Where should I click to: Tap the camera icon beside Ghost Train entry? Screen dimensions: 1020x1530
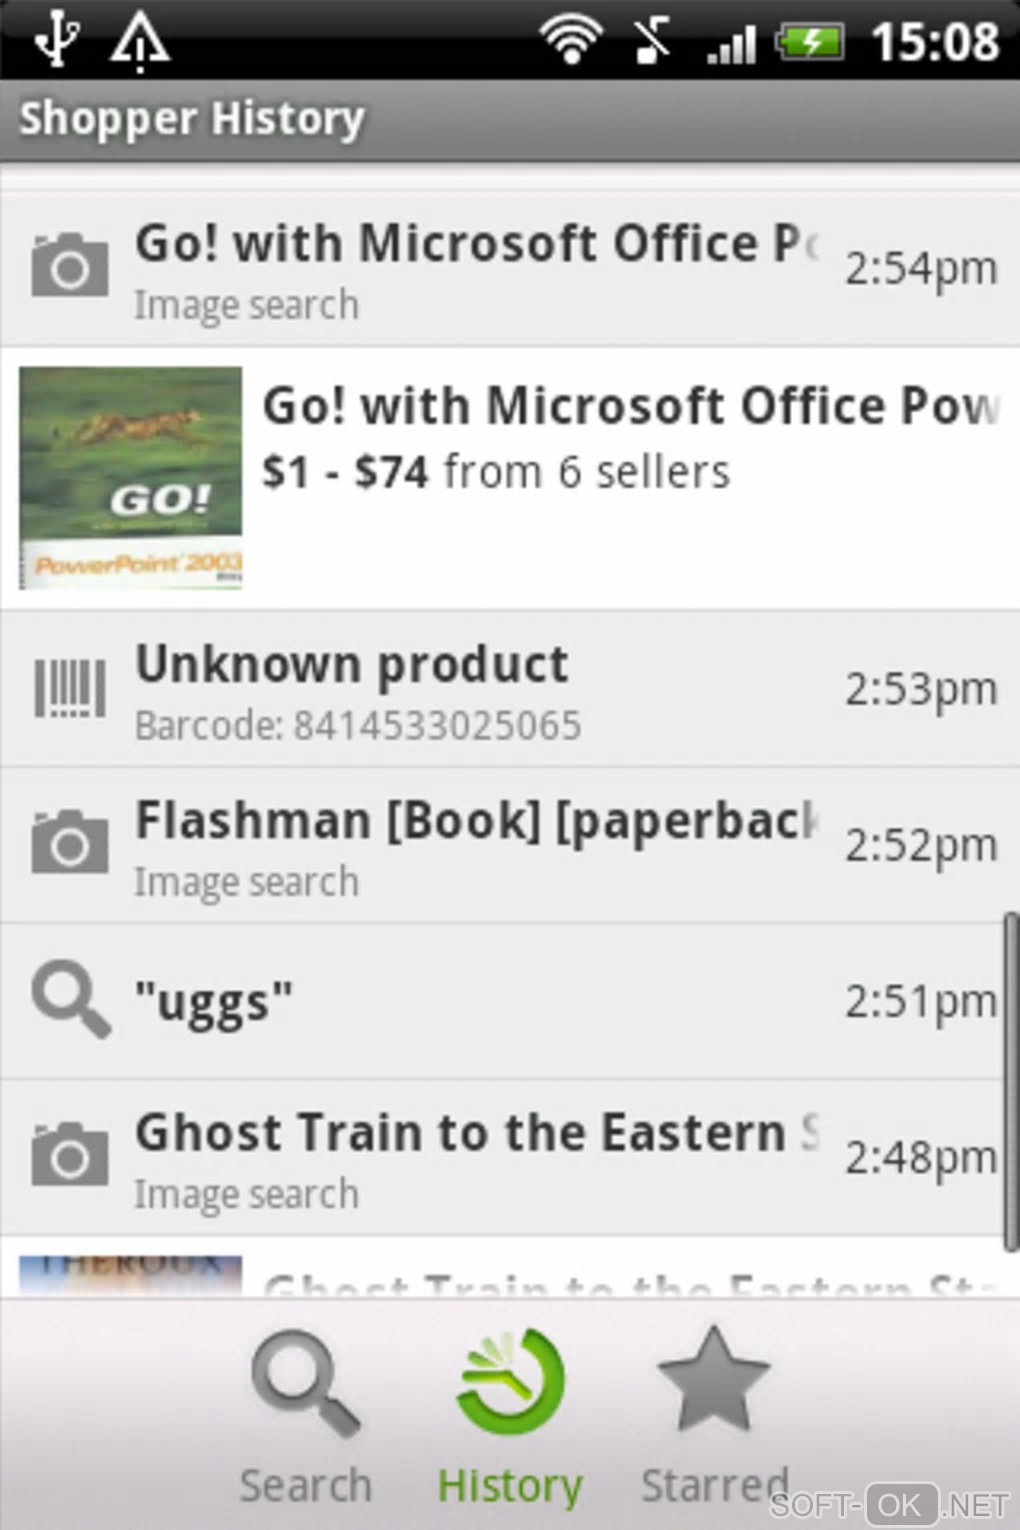coord(69,1155)
